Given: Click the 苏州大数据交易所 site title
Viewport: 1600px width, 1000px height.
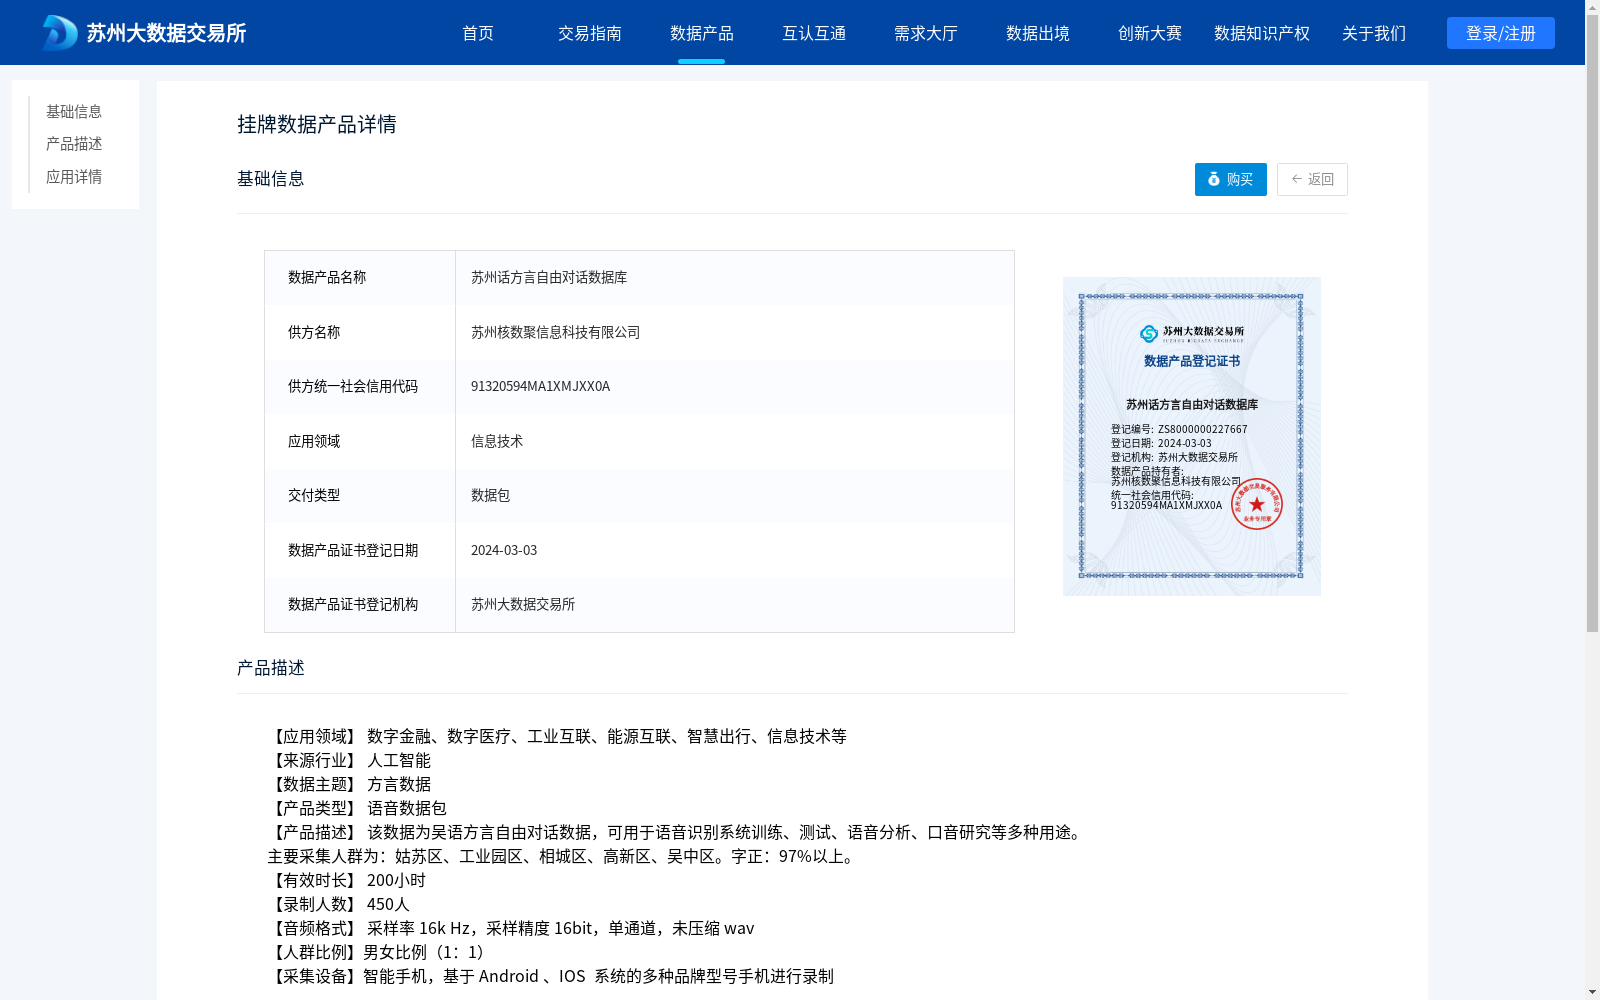Looking at the screenshot, I should coord(166,33).
